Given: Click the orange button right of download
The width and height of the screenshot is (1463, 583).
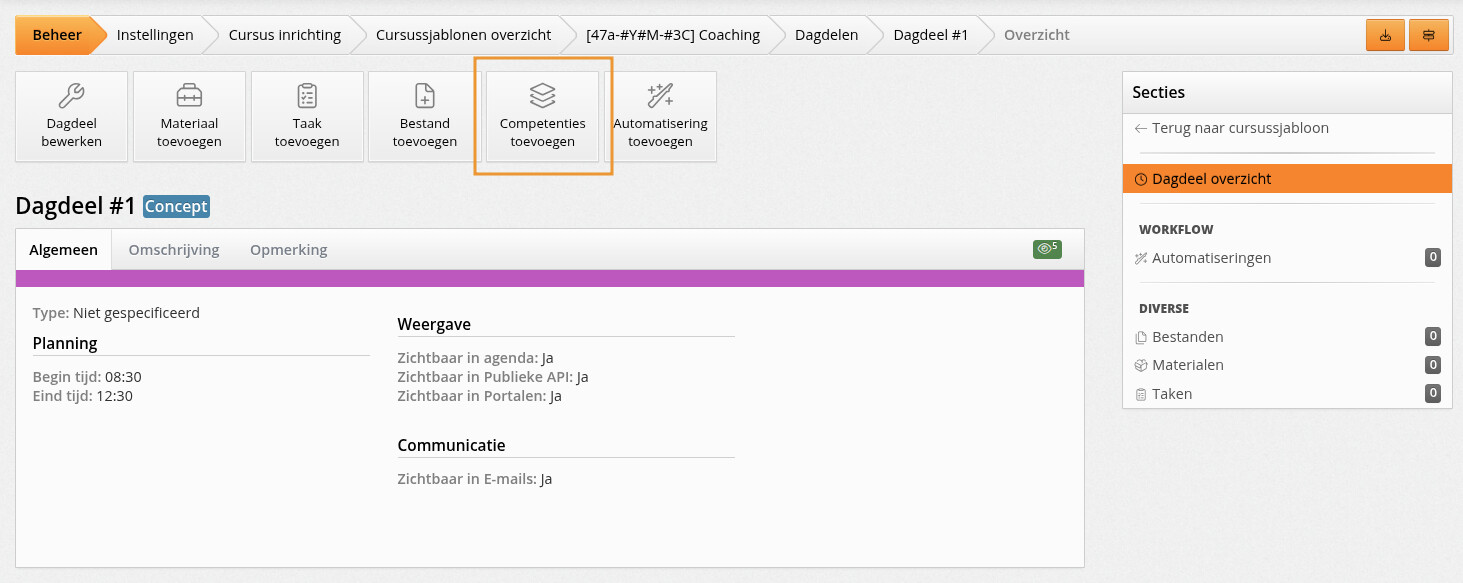Looking at the screenshot, I should click(1428, 35).
